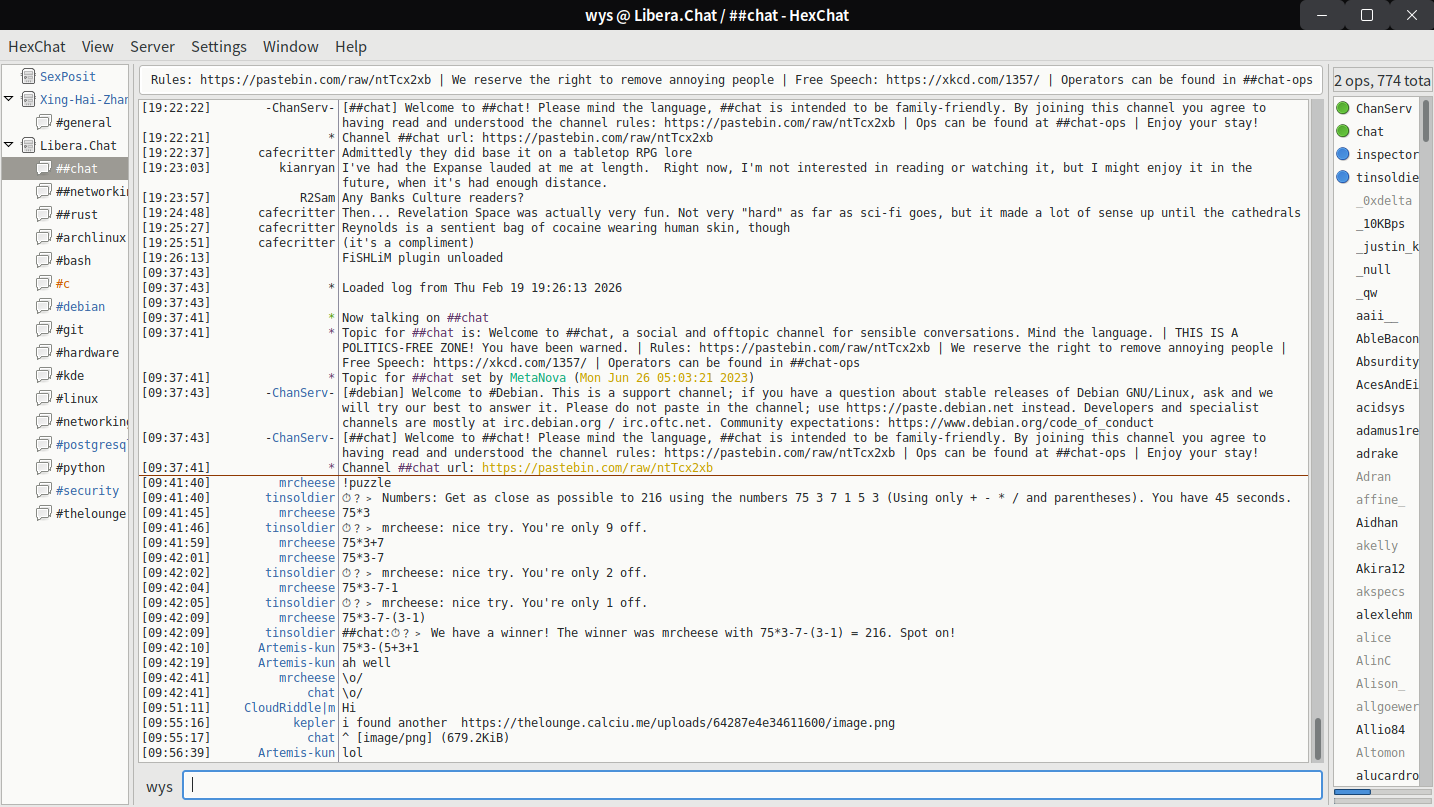Open the Server menu
The width and height of the screenshot is (1434, 807).
[152, 47]
